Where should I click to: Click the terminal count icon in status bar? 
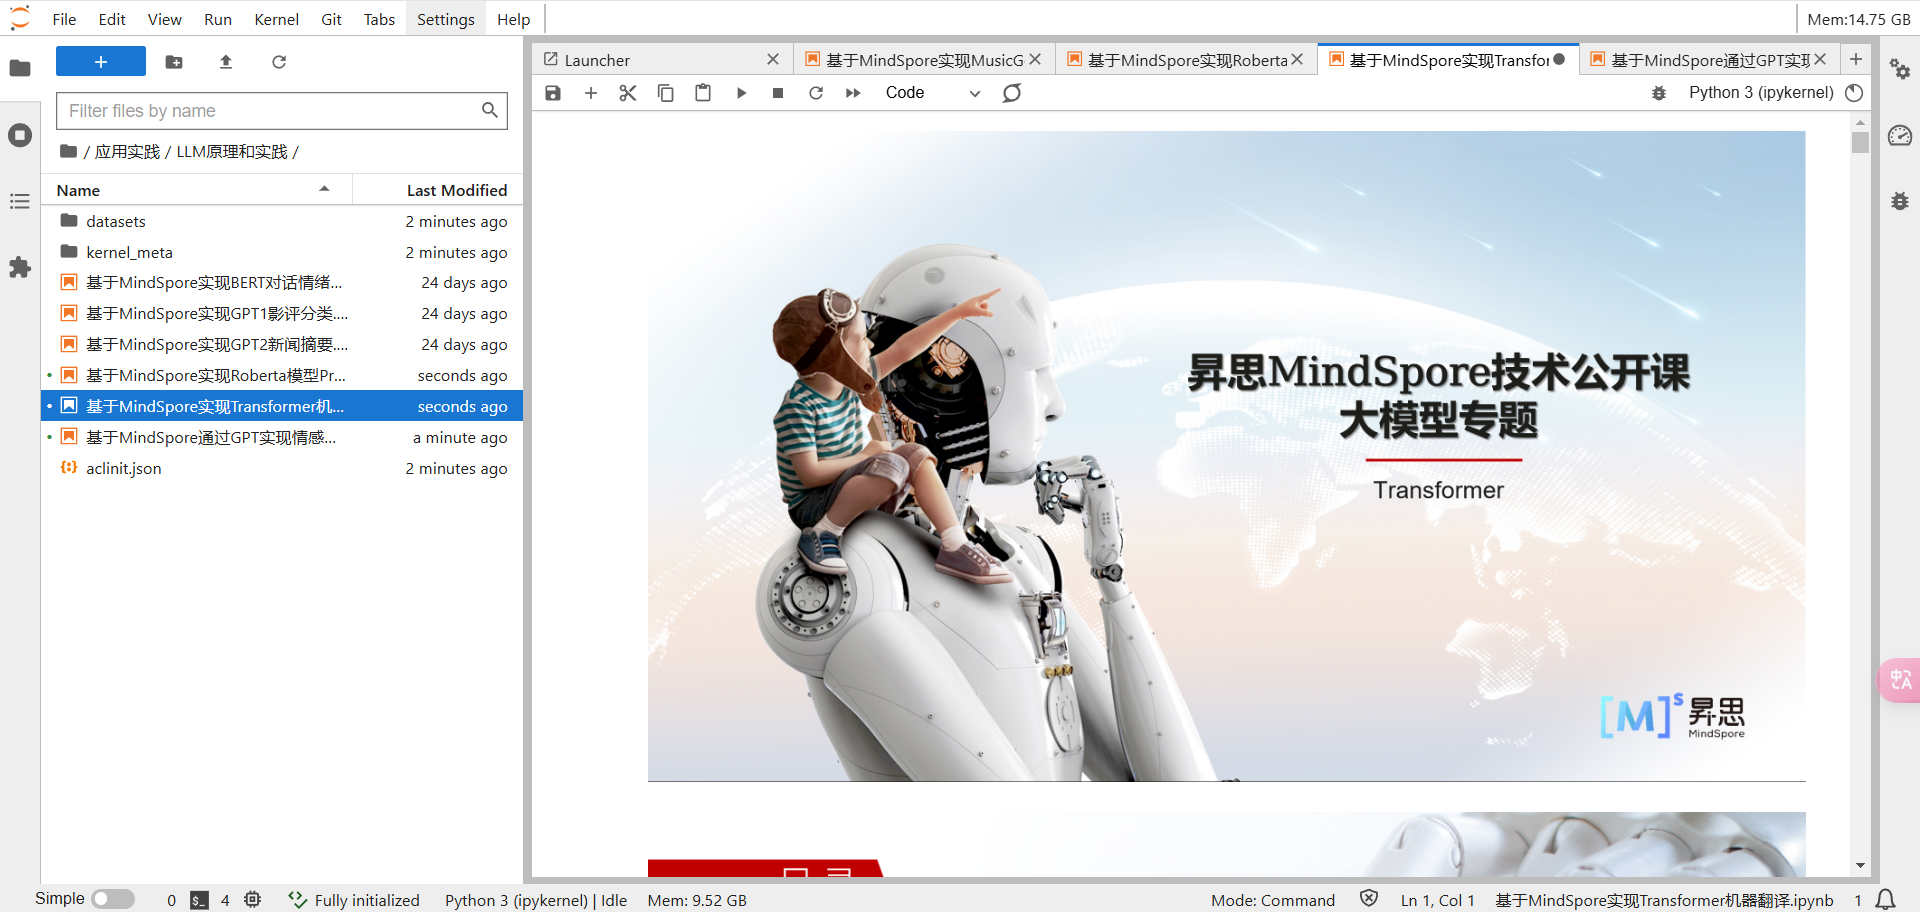click(200, 900)
